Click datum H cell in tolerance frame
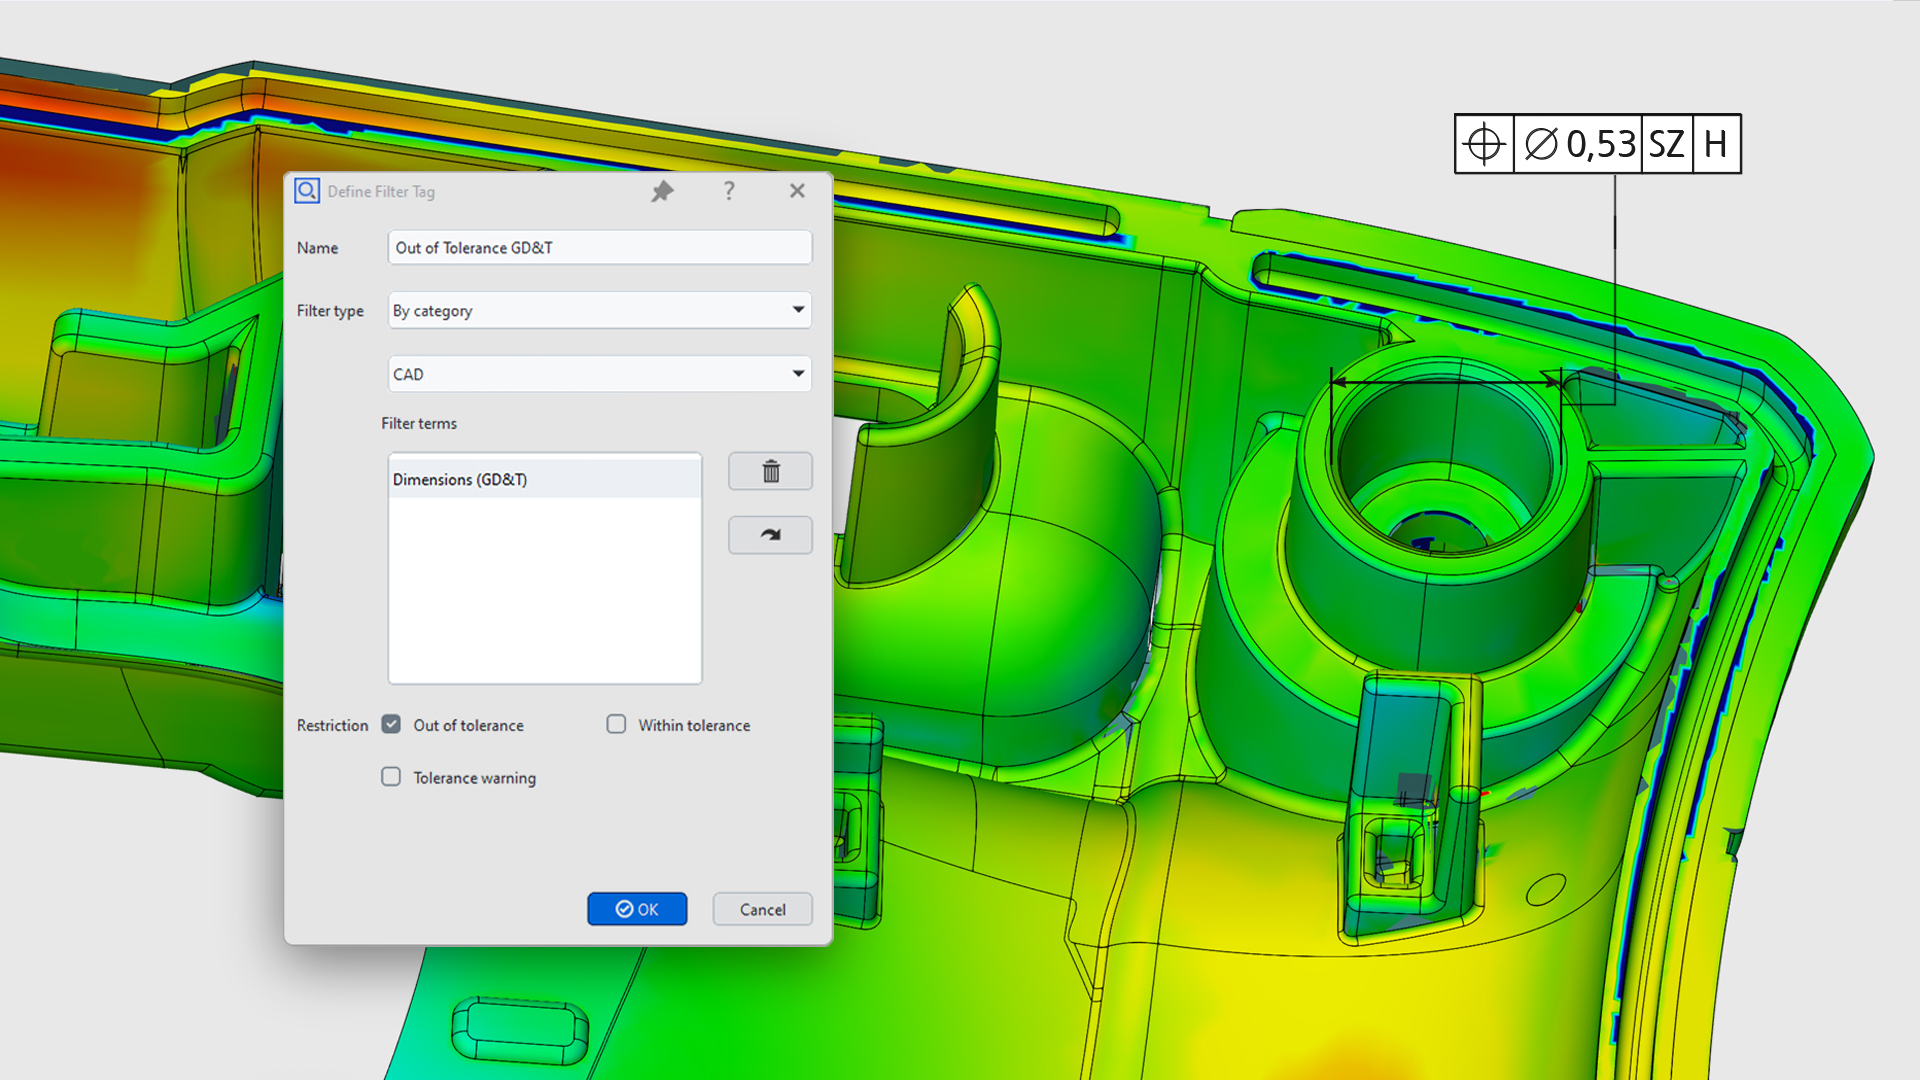 coord(1716,144)
